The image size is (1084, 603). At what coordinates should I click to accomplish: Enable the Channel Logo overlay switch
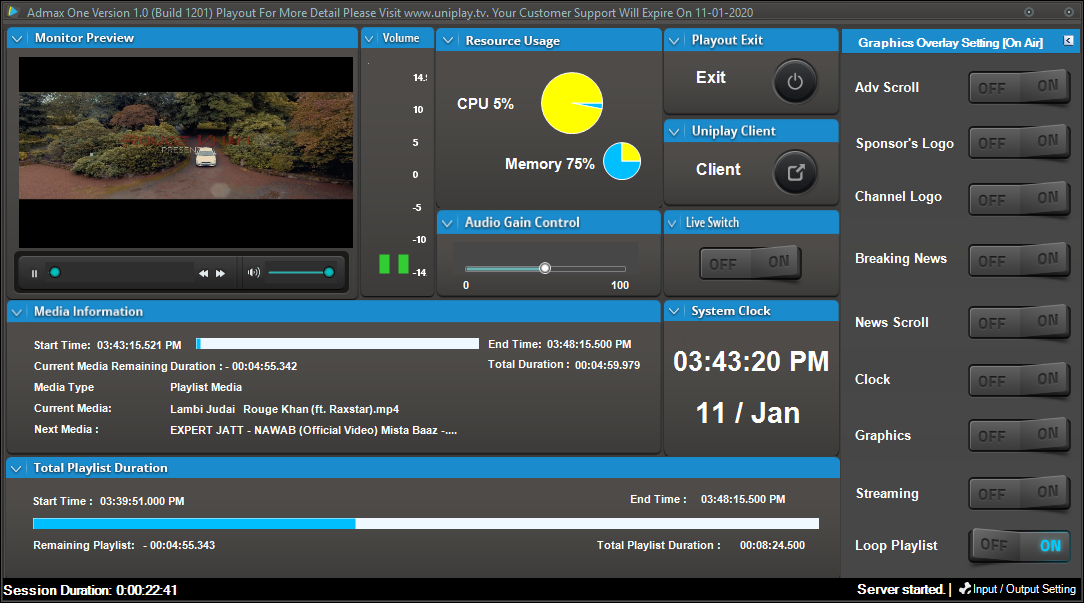pos(1046,198)
